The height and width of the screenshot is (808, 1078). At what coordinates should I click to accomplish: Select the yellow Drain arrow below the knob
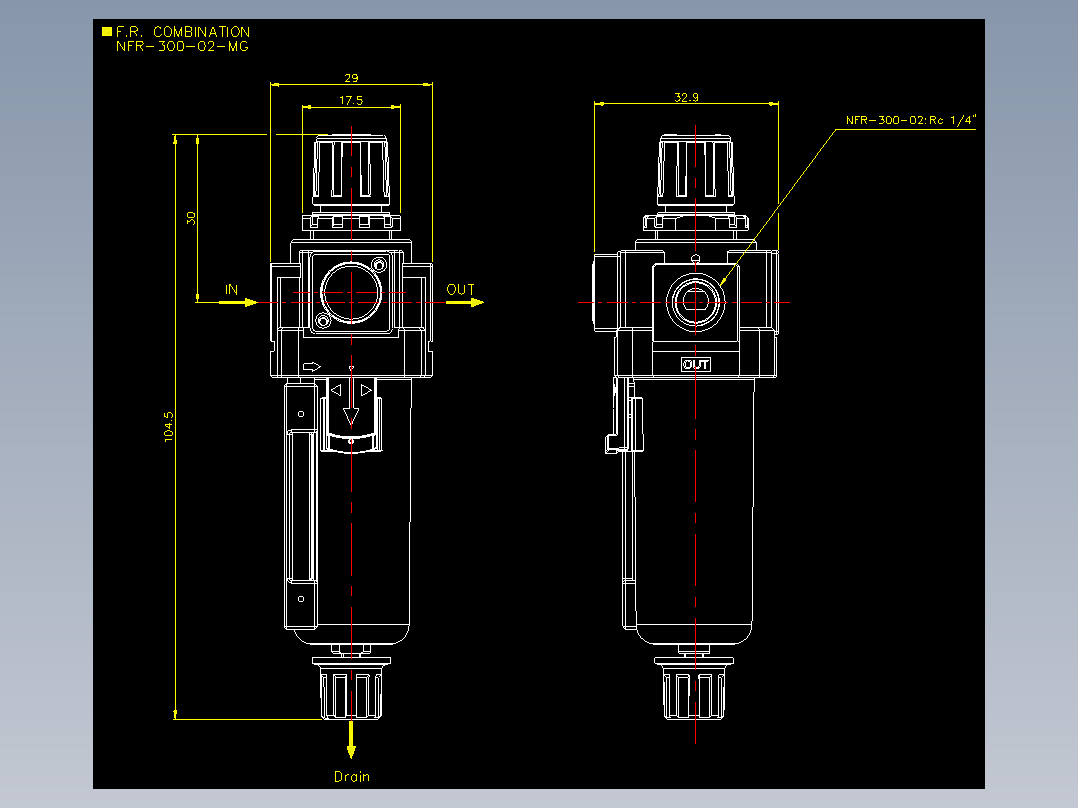click(x=351, y=739)
